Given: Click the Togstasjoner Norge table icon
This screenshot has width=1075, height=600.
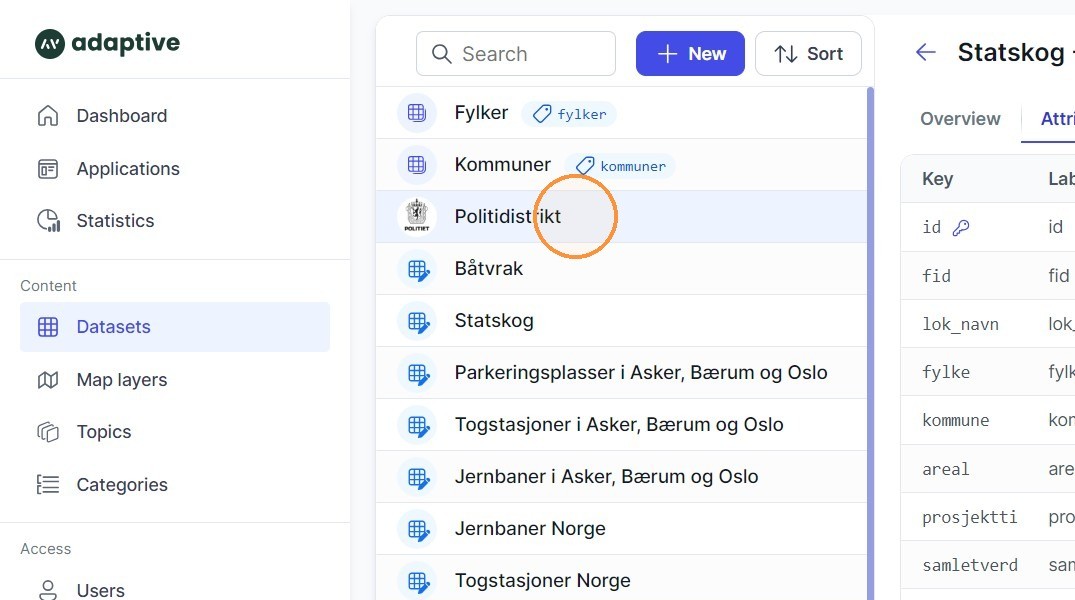Looking at the screenshot, I should [417, 581].
